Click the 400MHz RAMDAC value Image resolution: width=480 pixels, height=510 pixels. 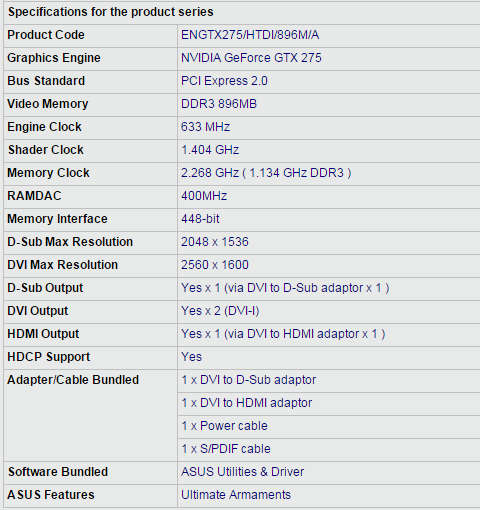204,196
